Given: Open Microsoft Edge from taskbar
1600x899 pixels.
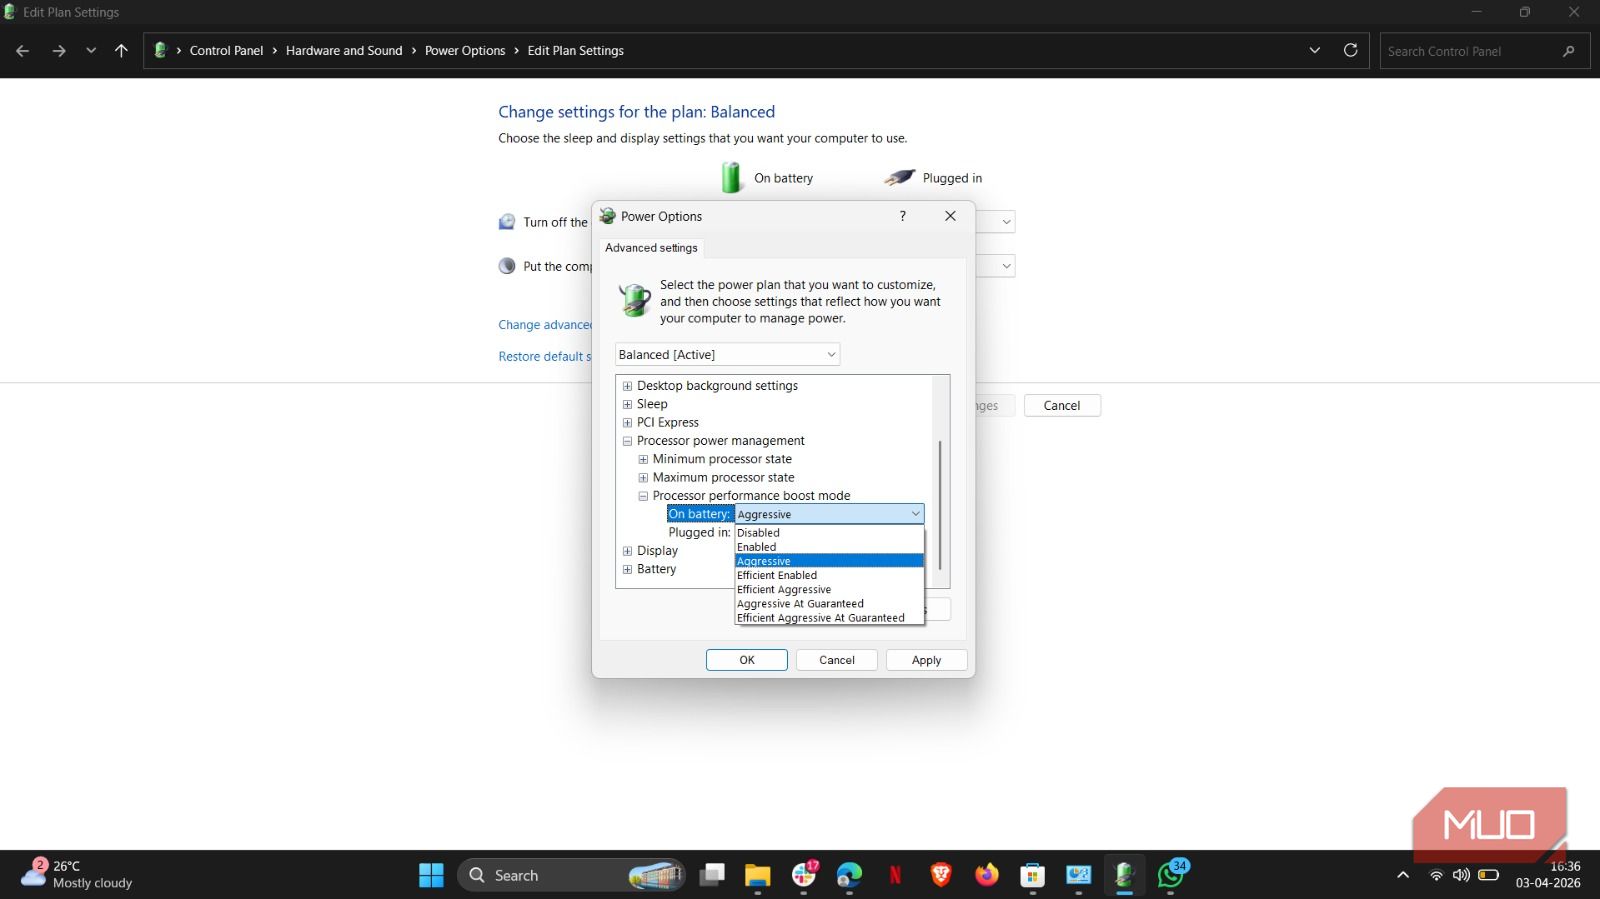Looking at the screenshot, I should [x=849, y=875].
